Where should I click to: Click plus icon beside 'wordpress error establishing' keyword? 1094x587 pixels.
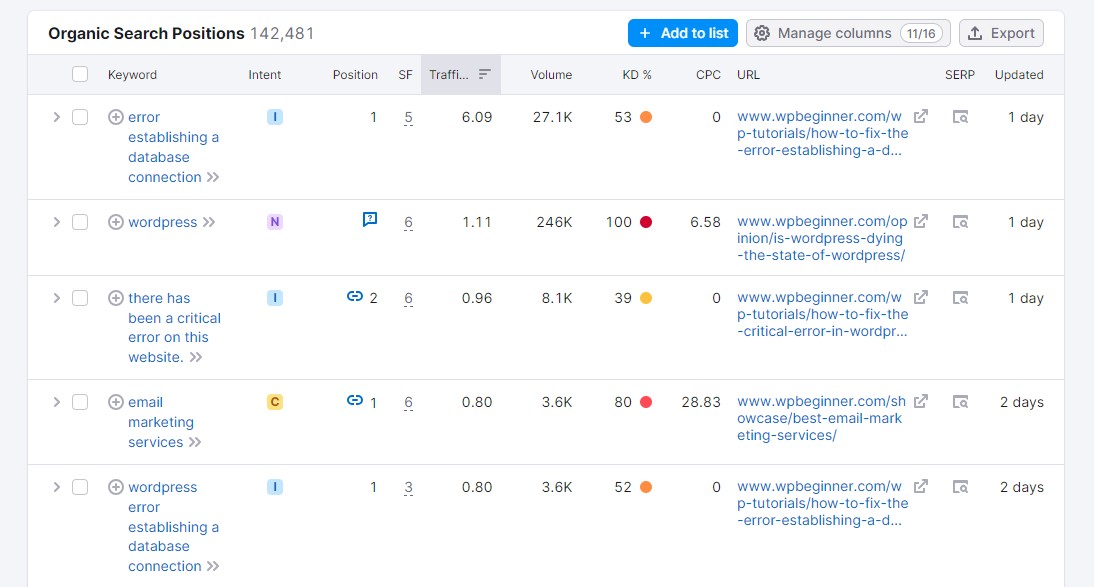click(116, 487)
